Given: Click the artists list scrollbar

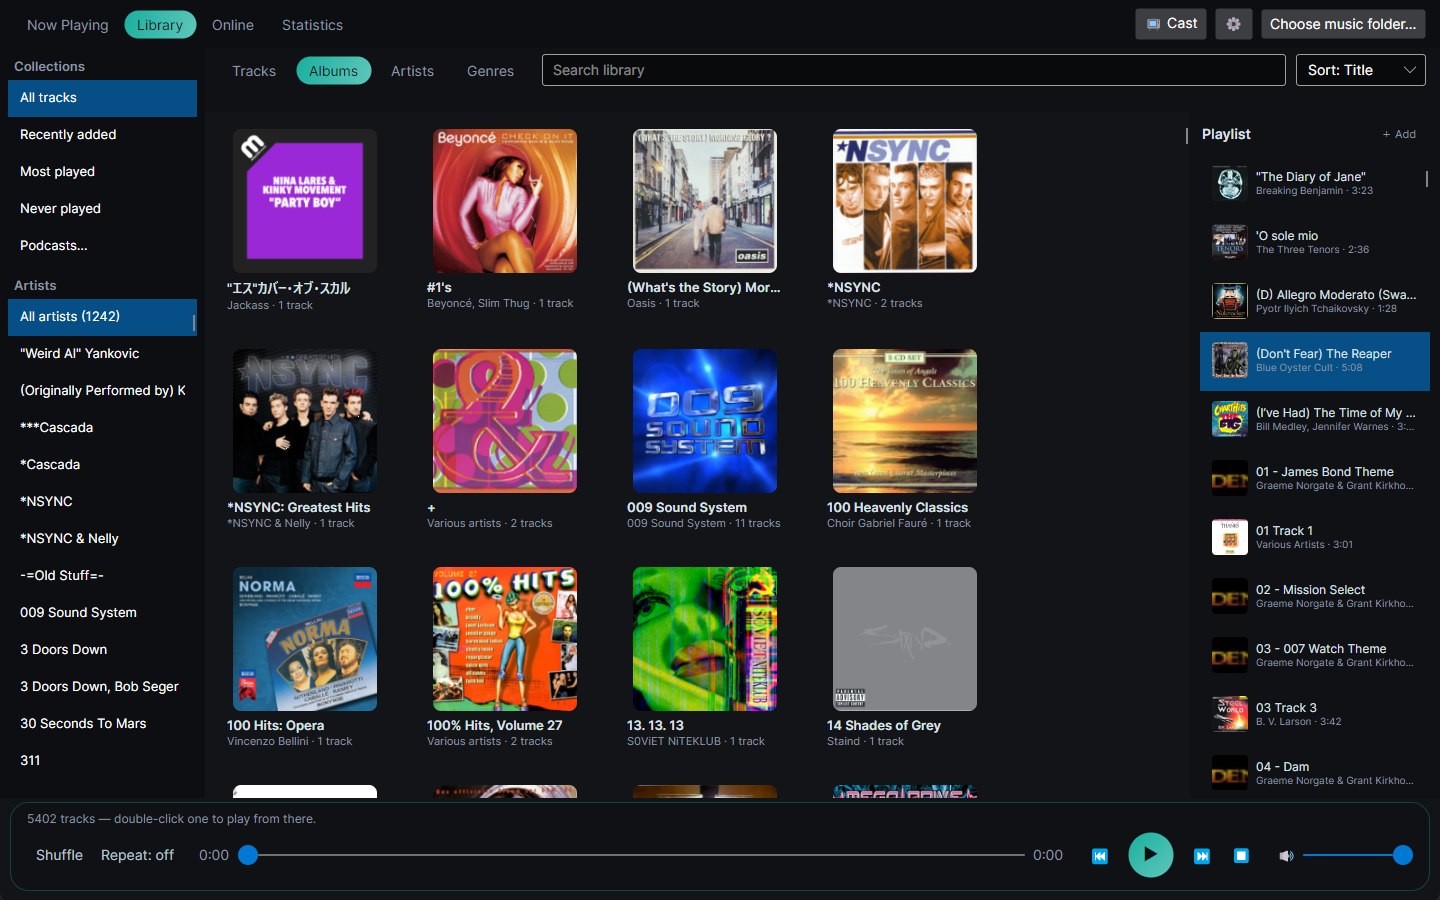Looking at the screenshot, I should tap(194, 323).
